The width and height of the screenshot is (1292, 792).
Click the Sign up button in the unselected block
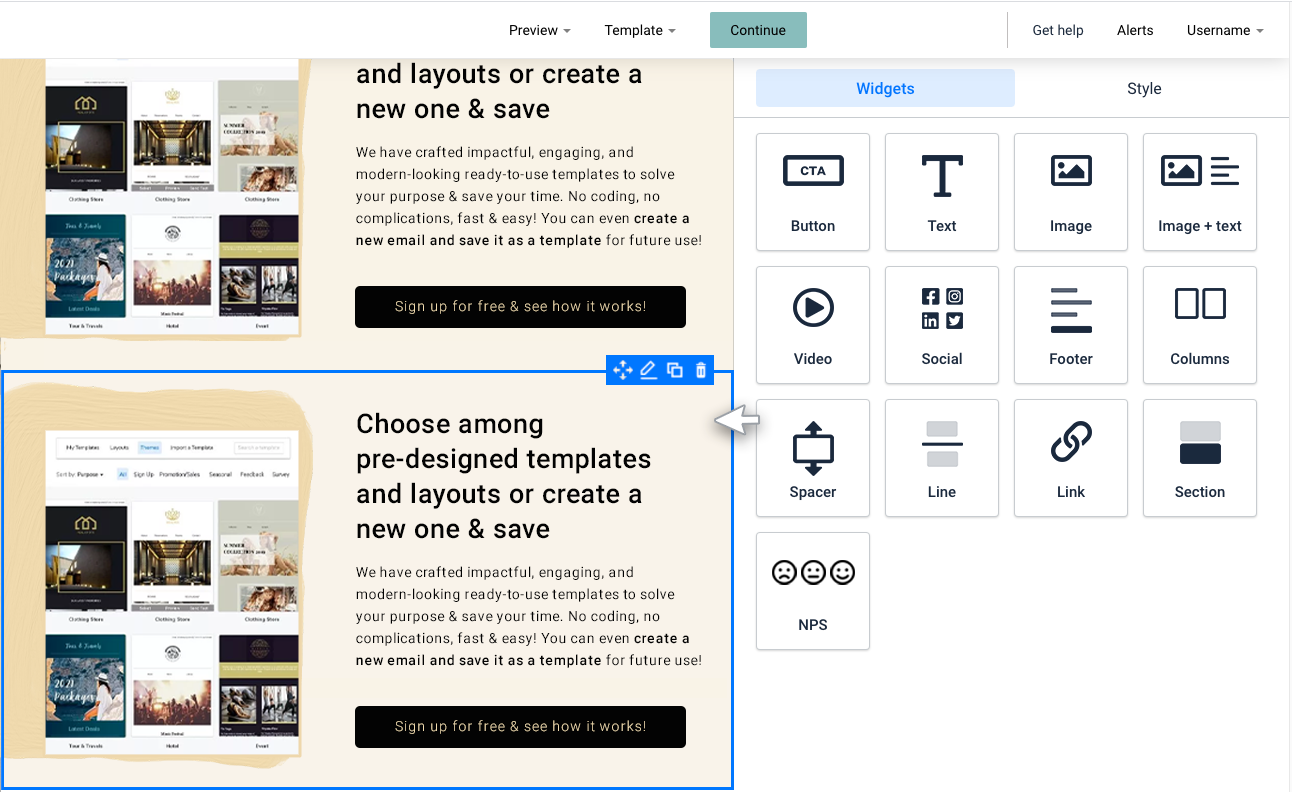coord(520,307)
